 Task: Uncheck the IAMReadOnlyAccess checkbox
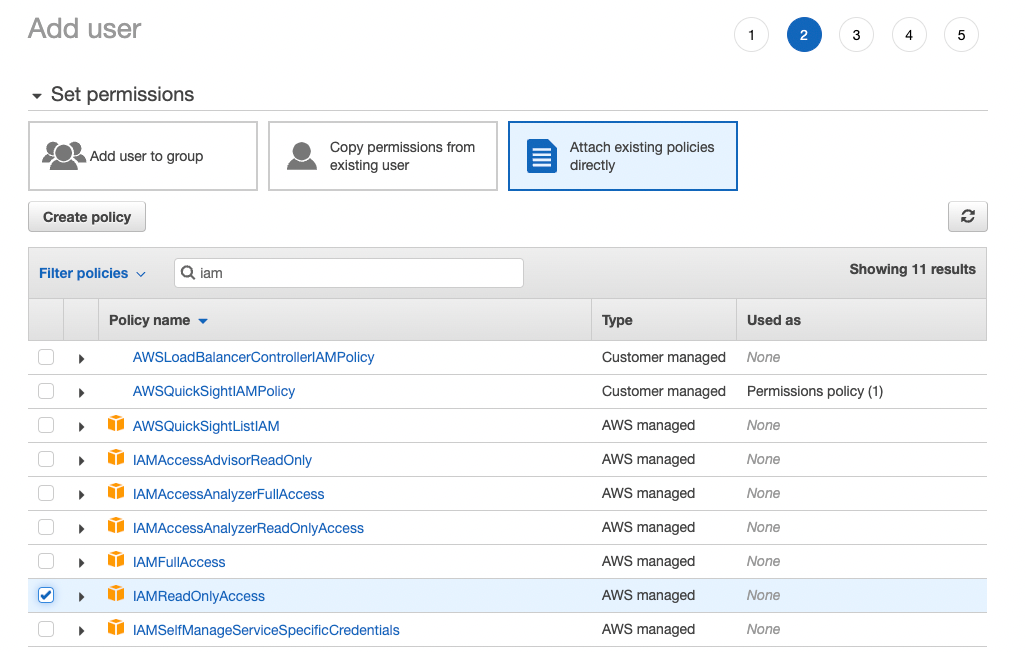(x=46, y=595)
